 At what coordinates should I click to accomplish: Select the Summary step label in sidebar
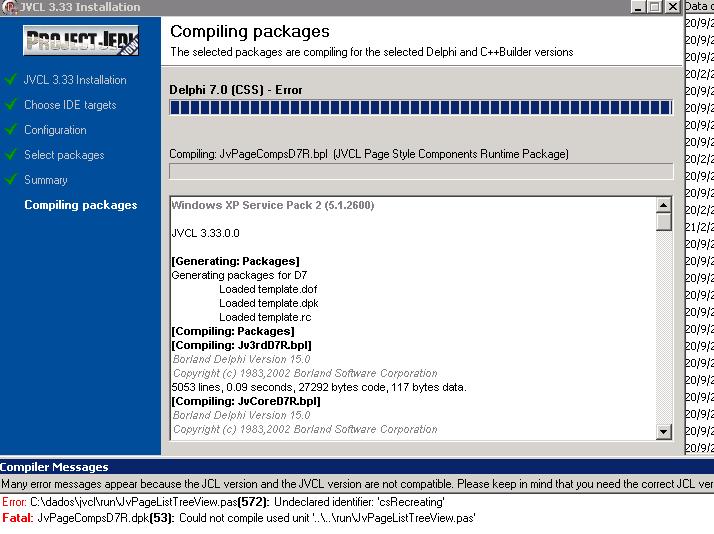[46, 180]
